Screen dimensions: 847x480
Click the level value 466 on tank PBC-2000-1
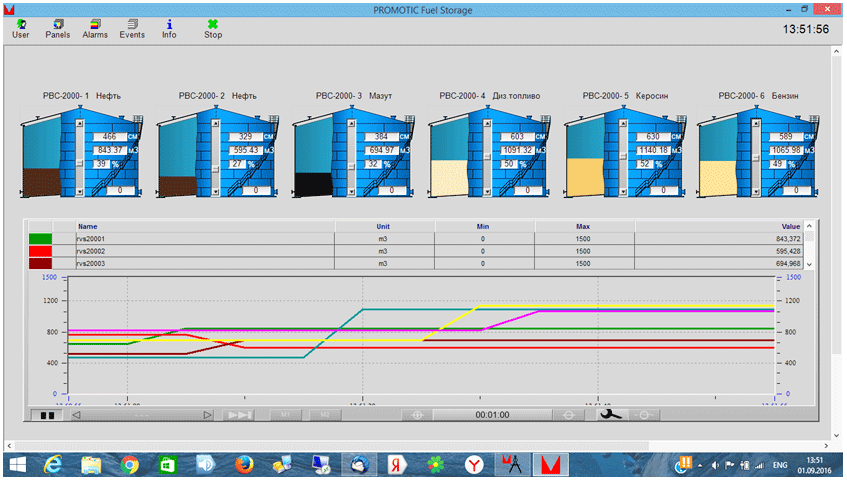pos(110,136)
